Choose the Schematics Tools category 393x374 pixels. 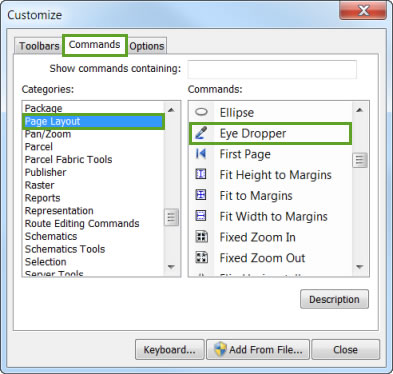(x=65, y=249)
